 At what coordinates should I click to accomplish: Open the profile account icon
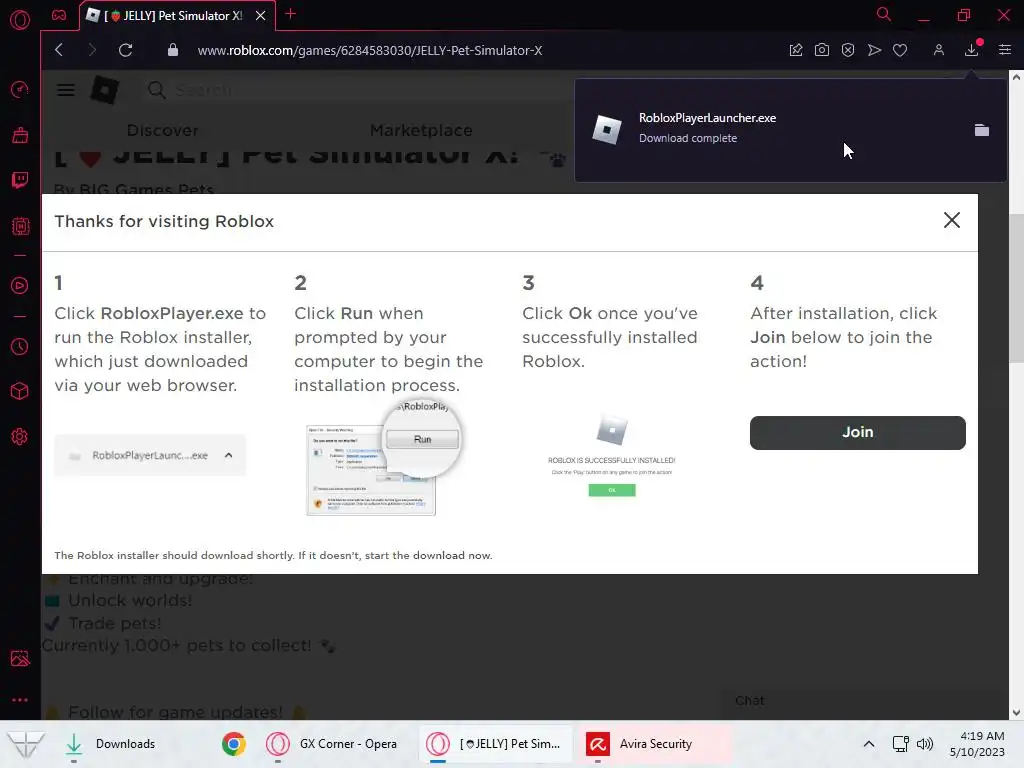click(938, 50)
